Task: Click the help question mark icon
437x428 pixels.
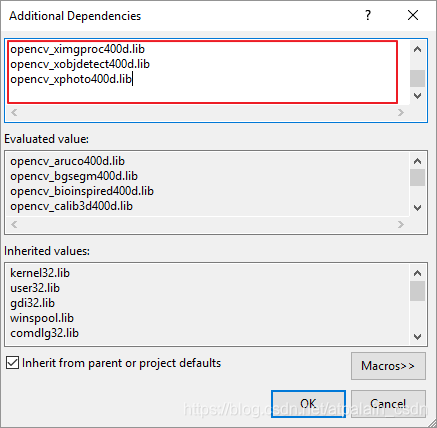Action: click(x=368, y=15)
